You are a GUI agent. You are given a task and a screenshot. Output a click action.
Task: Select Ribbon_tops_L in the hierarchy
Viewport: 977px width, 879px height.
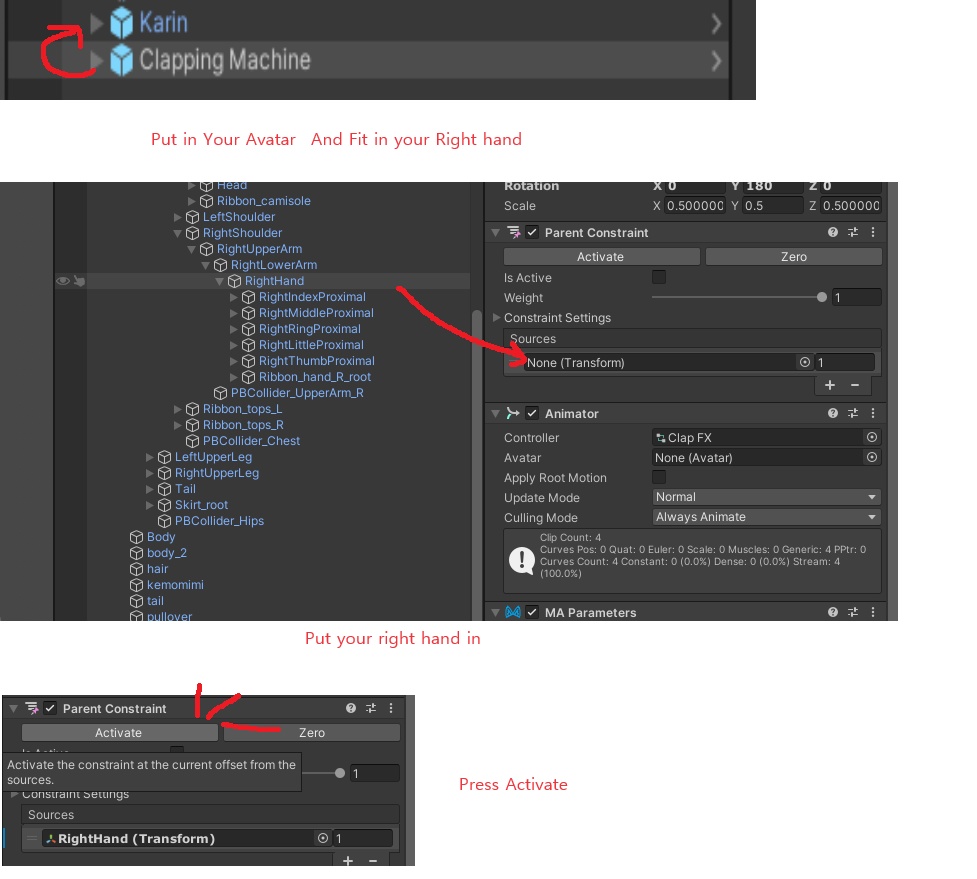[242, 409]
